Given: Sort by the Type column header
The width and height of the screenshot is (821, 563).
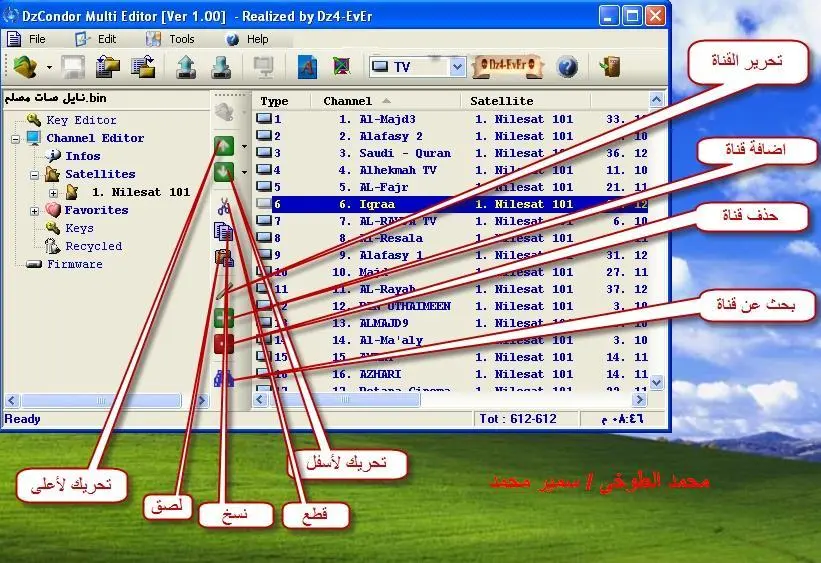Looking at the screenshot, I should [281, 101].
